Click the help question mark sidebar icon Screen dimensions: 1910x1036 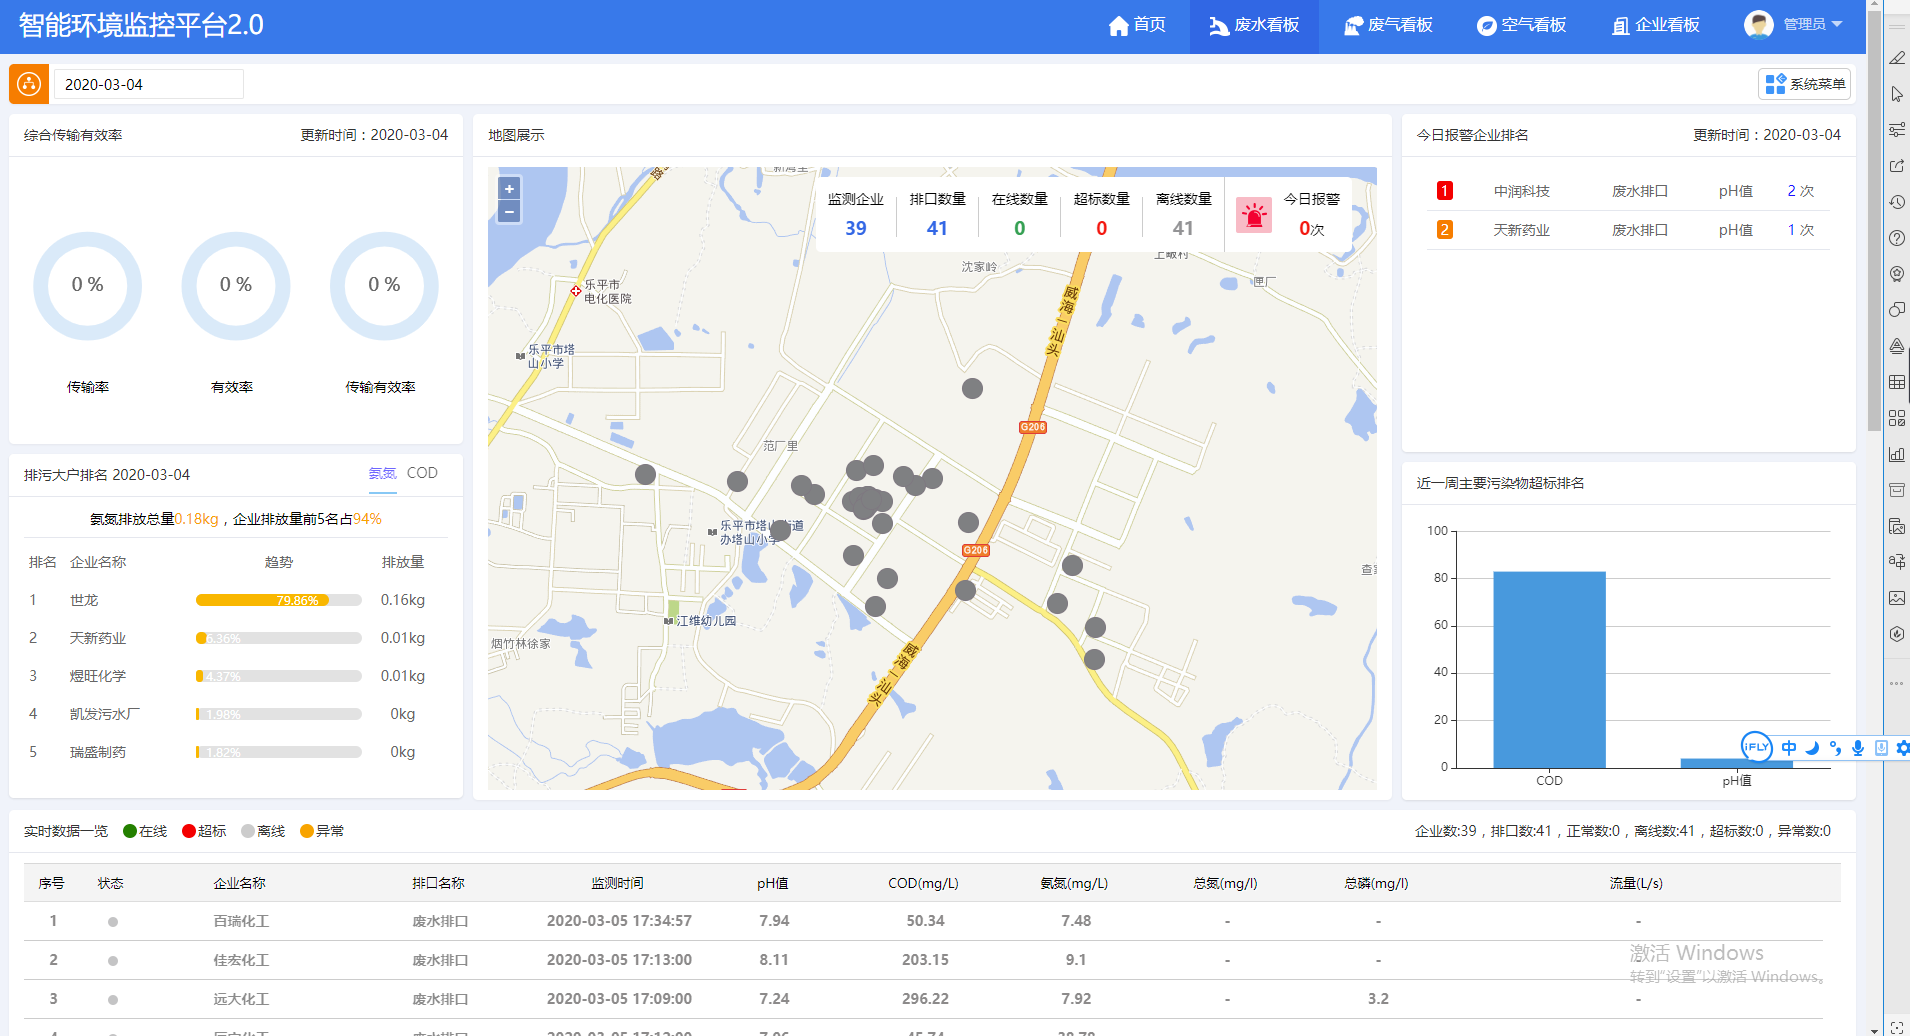point(1896,238)
